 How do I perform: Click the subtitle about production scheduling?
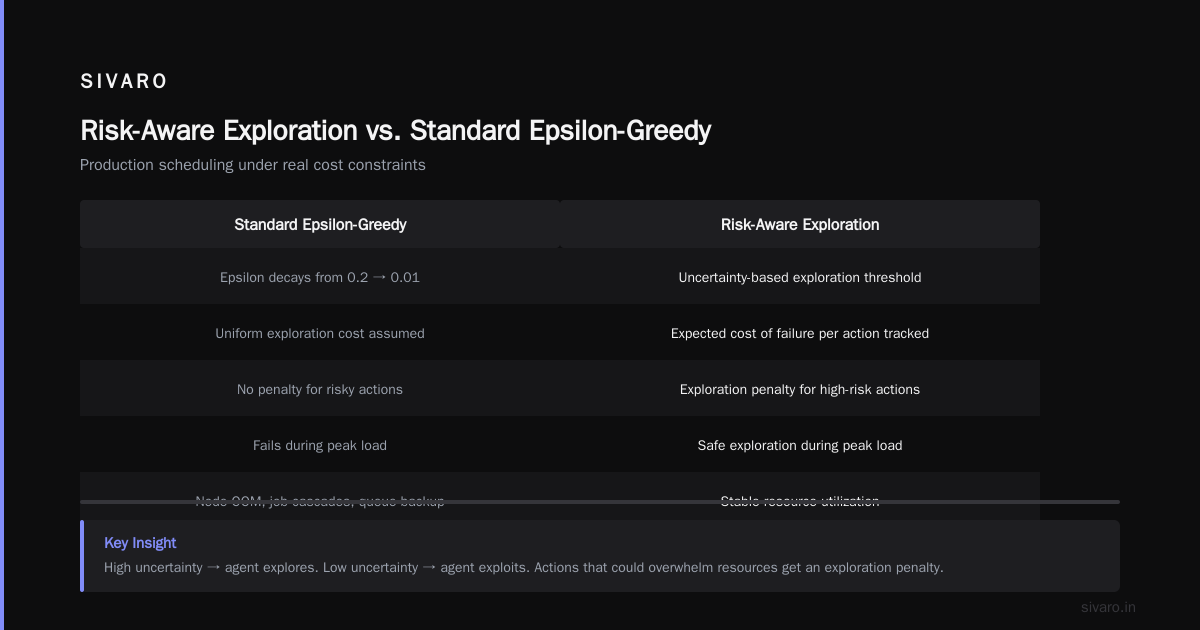pyautogui.click(x=253, y=165)
